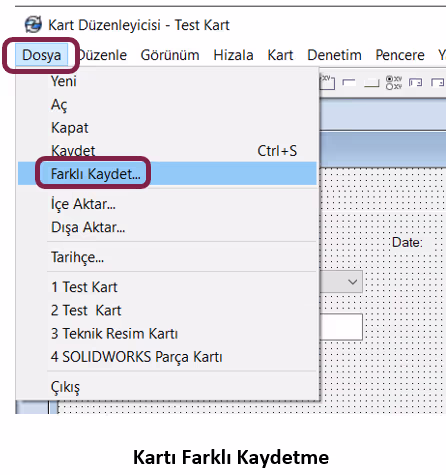Expand the dropdown arrow on the card
This screenshot has width=446, height=475.
click(x=353, y=282)
